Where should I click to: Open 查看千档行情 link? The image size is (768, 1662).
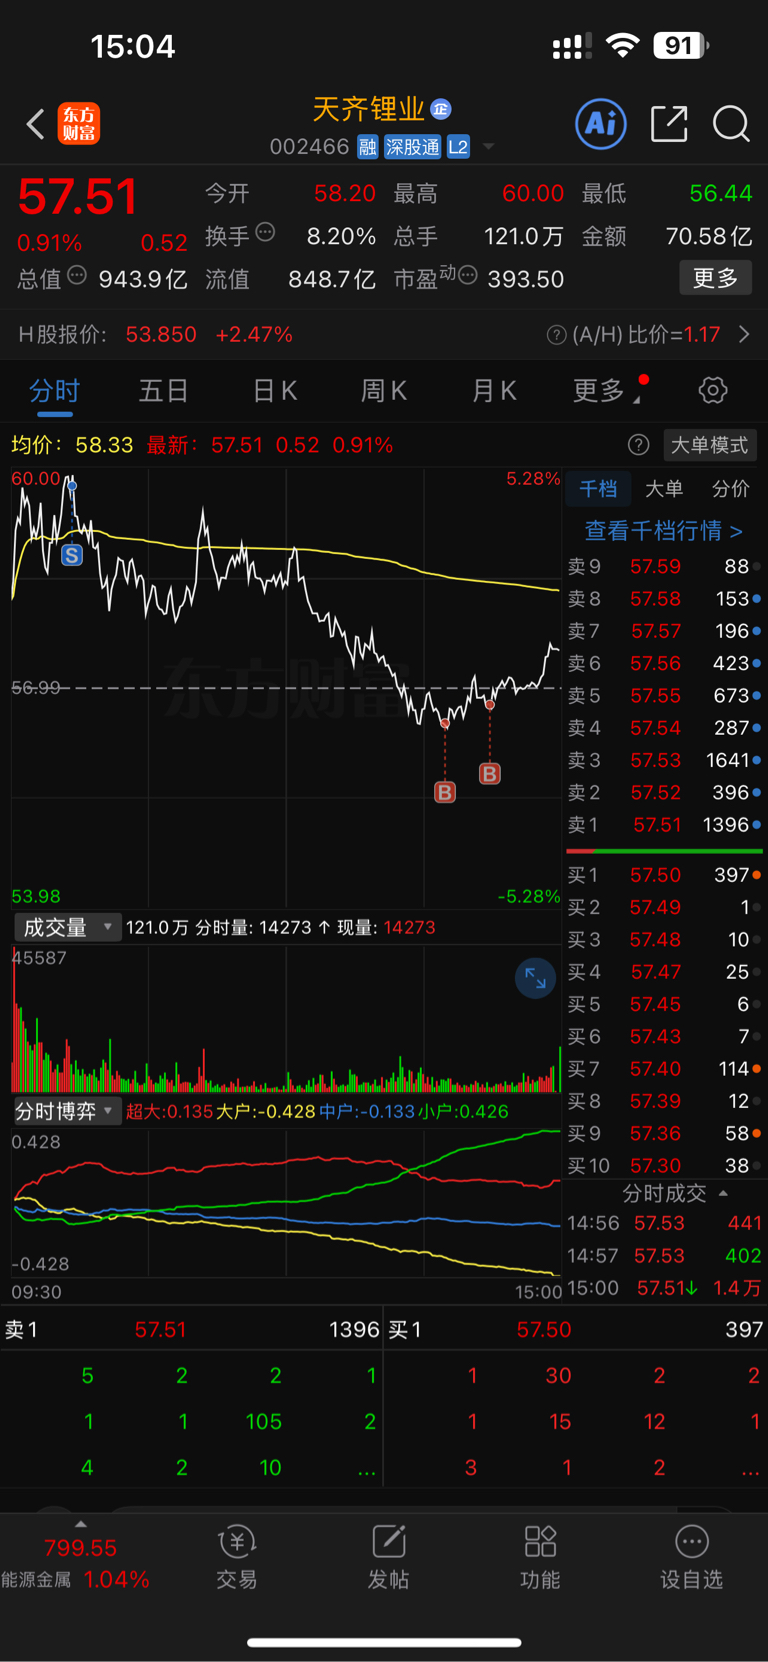(x=663, y=530)
